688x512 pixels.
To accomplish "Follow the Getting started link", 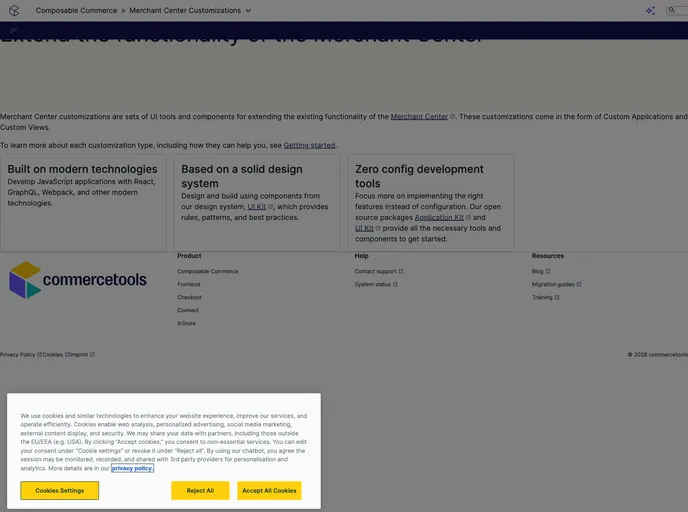I will pos(309,145).
